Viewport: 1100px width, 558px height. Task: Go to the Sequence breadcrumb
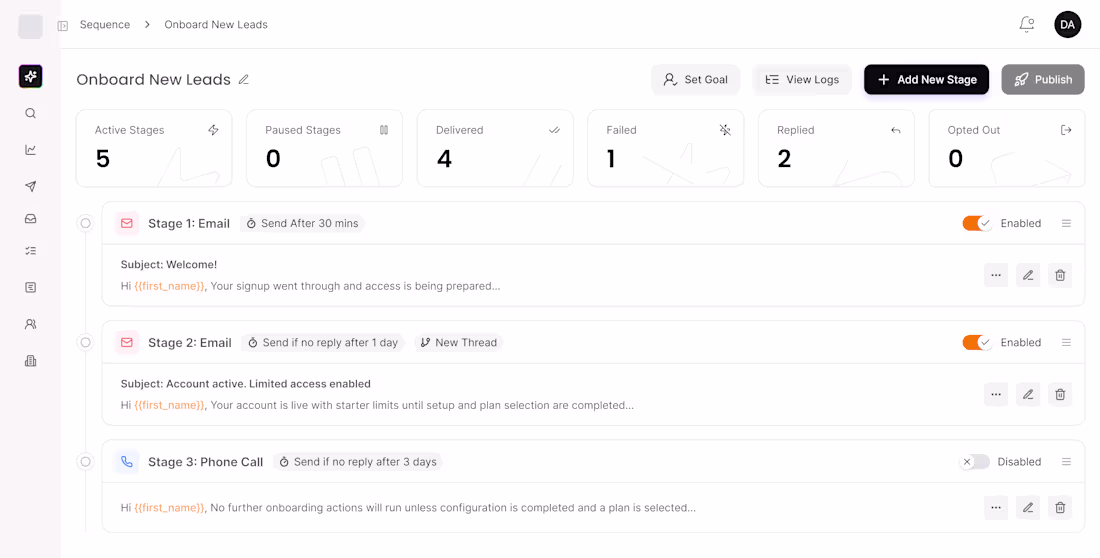tap(105, 25)
